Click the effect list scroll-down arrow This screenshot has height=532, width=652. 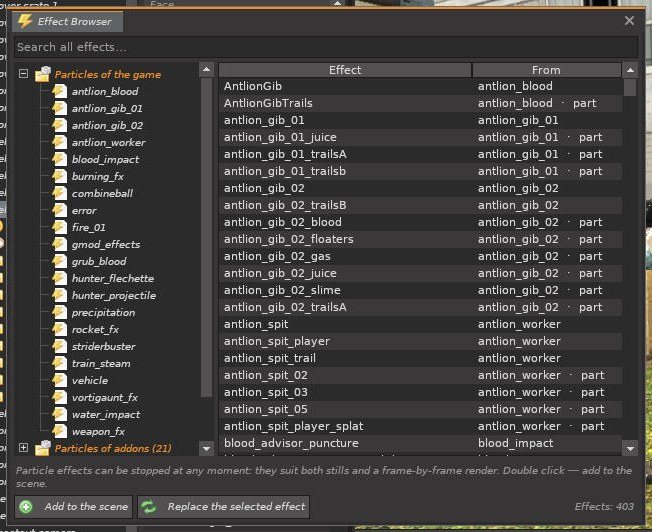click(x=630, y=448)
